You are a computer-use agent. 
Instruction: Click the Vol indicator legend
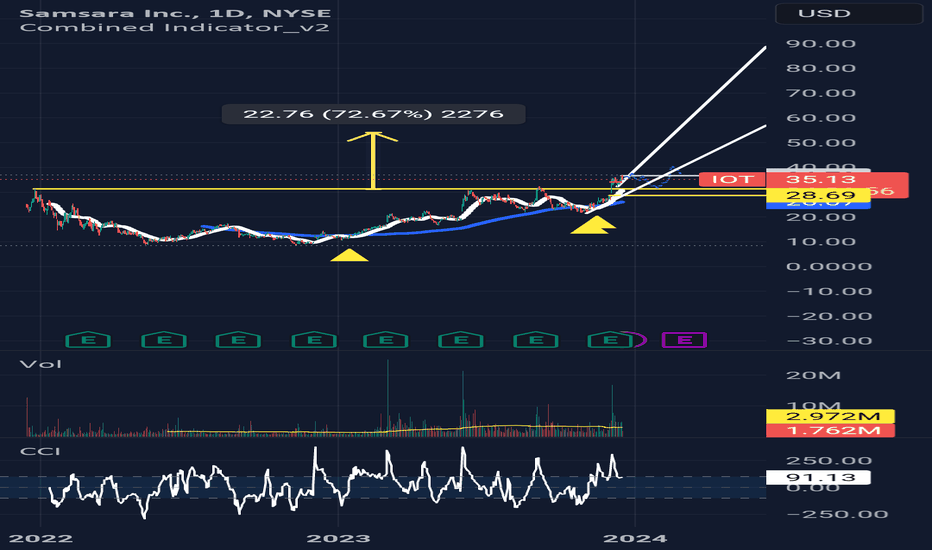point(40,364)
